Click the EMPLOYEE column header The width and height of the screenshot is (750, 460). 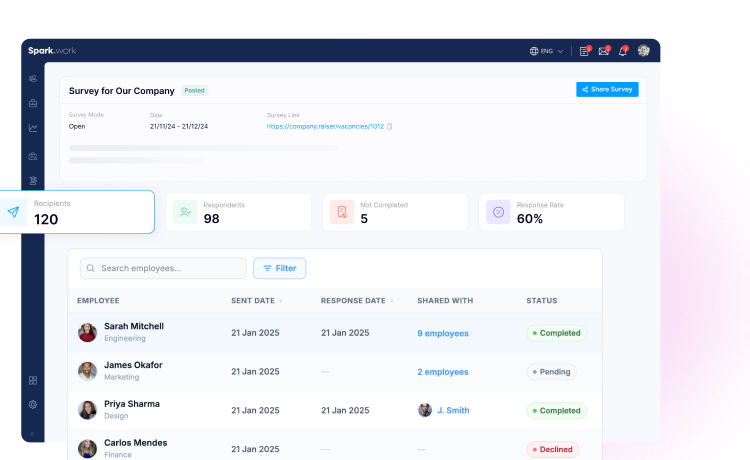pyautogui.click(x=98, y=301)
